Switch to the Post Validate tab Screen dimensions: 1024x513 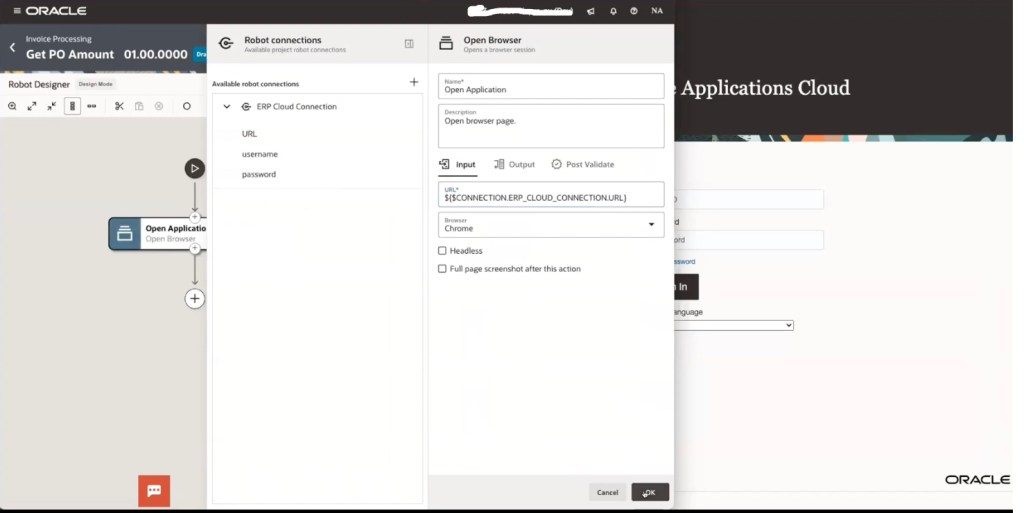pyautogui.click(x=582, y=164)
